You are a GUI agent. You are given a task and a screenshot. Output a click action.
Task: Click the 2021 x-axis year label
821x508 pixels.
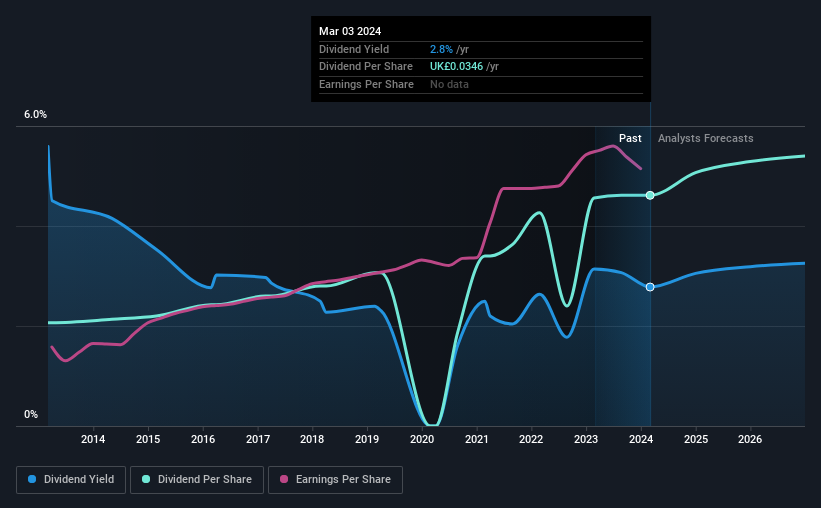(476, 439)
